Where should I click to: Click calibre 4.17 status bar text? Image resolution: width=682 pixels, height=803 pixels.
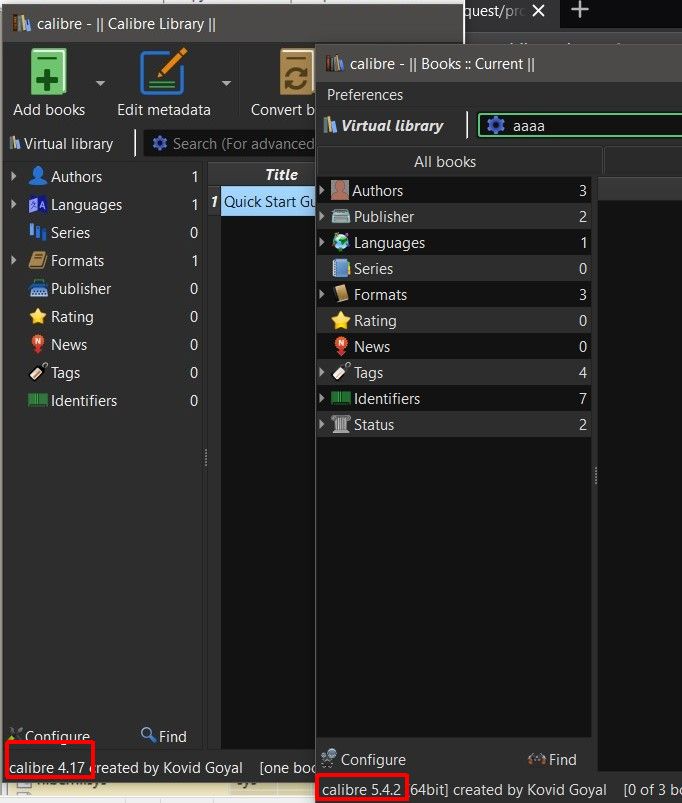click(x=47, y=768)
